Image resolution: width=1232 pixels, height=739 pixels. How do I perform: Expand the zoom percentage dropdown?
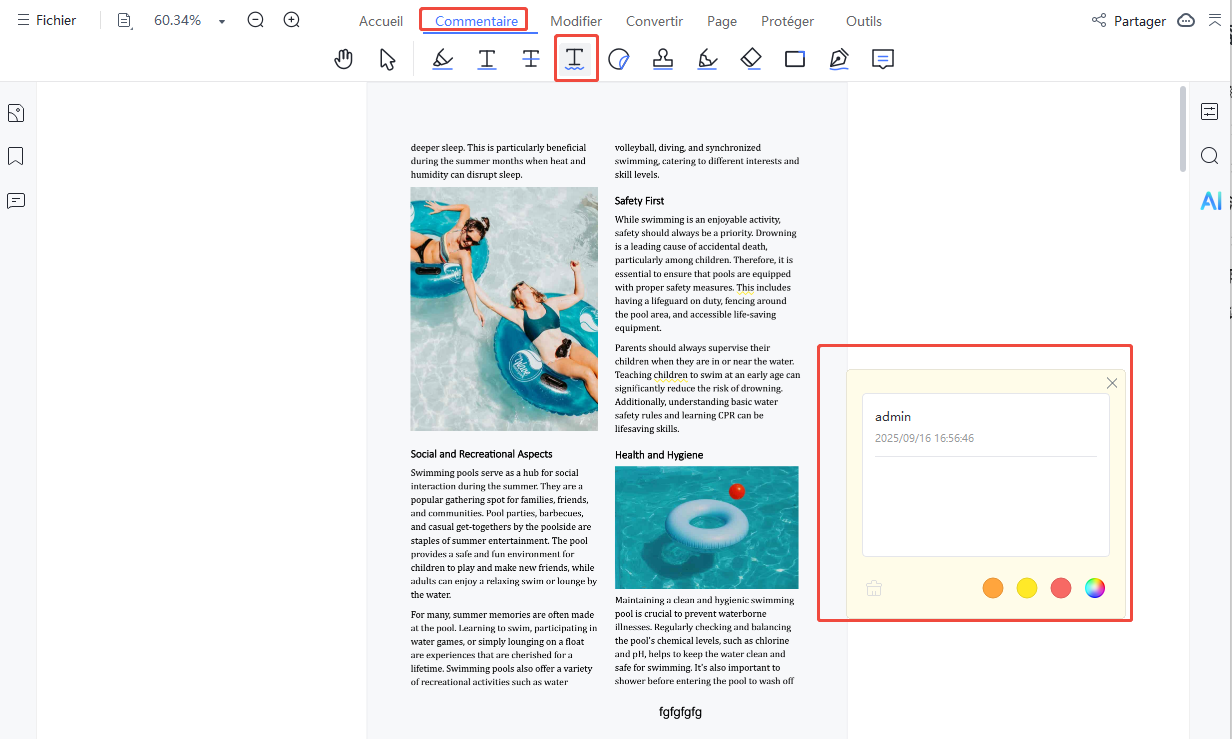pos(222,21)
